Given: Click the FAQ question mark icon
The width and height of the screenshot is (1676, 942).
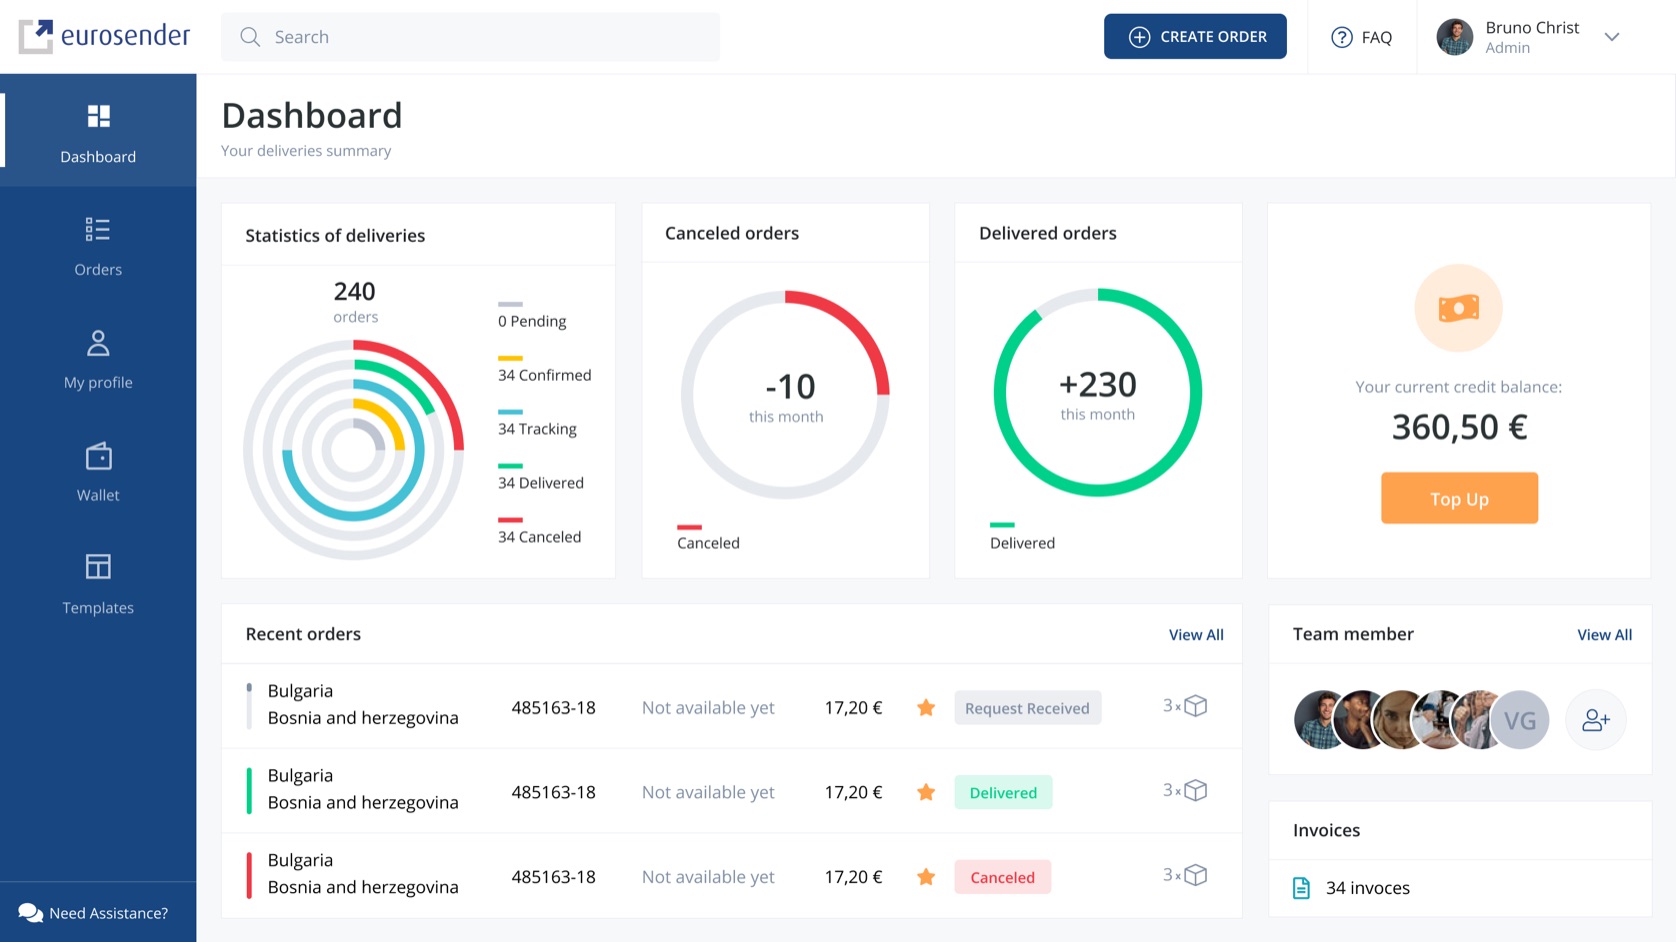Looking at the screenshot, I should (x=1341, y=37).
